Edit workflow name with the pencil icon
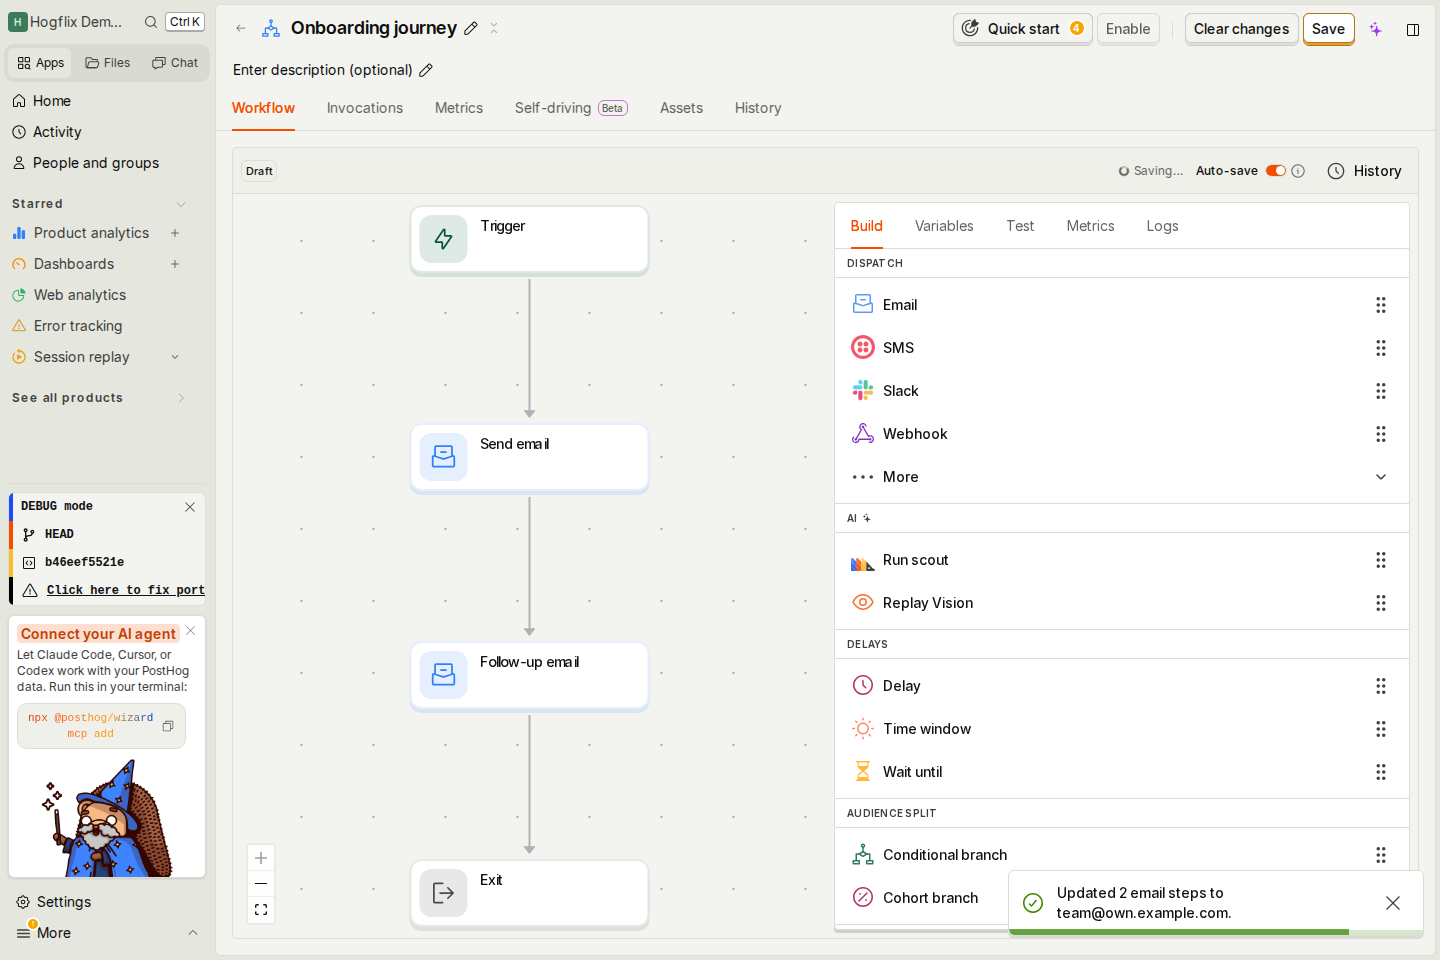This screenshot has height=960, width=1440. 471,28
